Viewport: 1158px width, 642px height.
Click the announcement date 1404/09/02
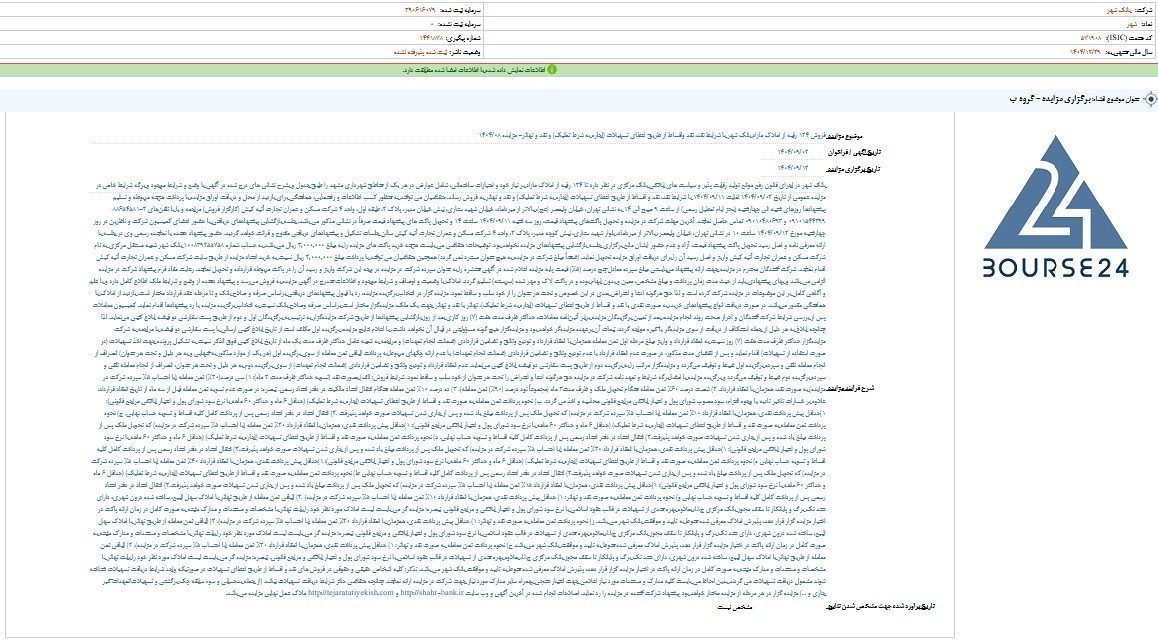coord(792,152)
